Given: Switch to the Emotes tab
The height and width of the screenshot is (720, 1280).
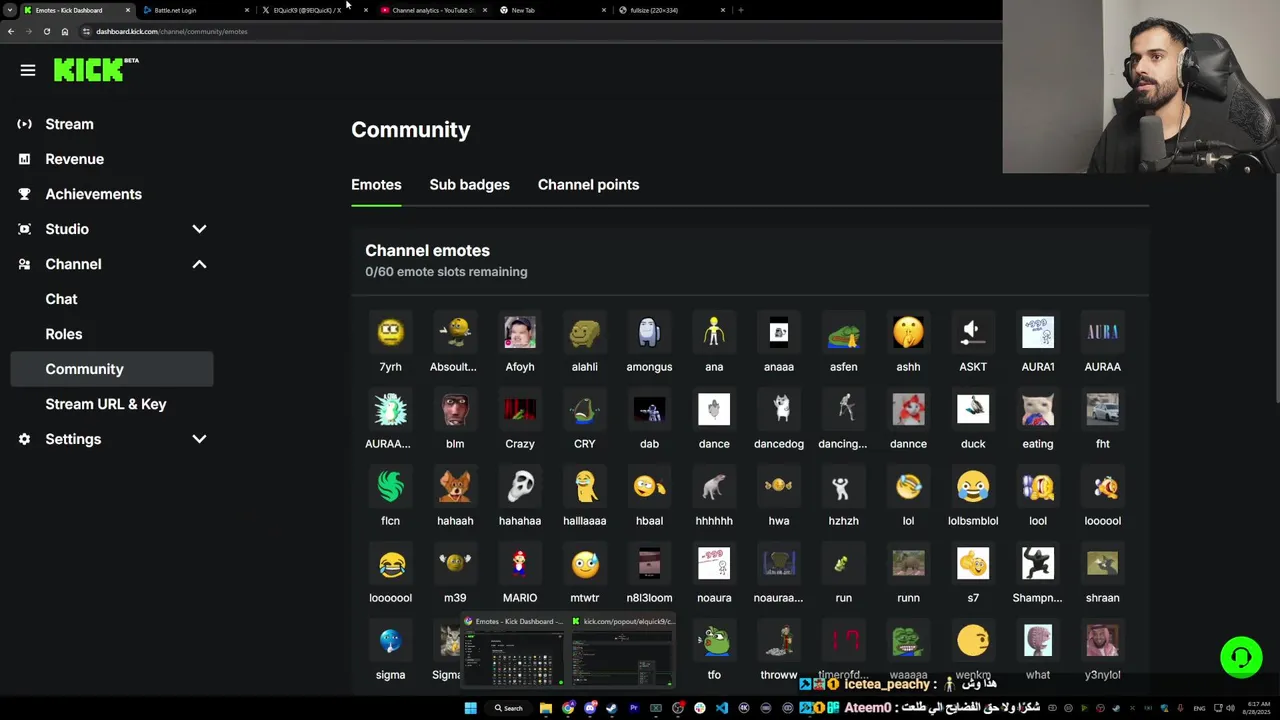Looking at the screenshot, I should point(376,184).
